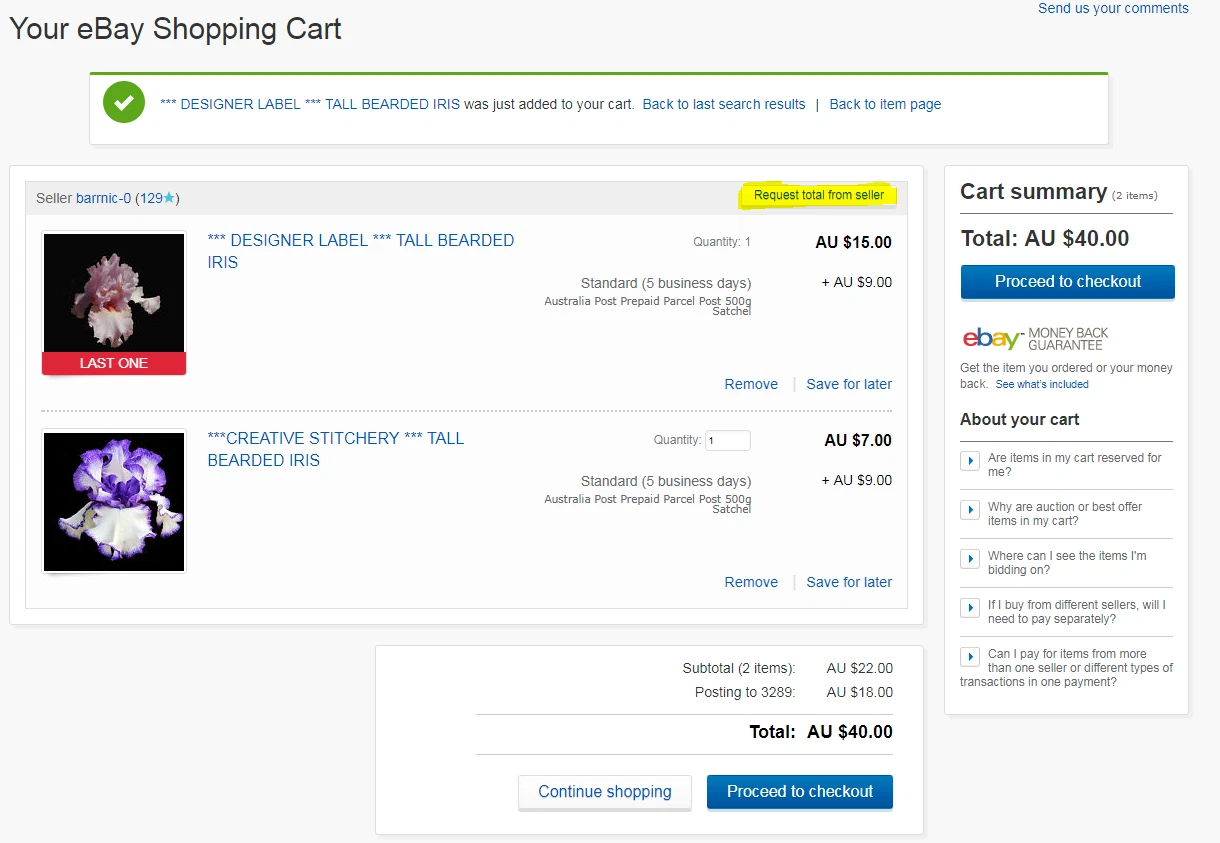Open the See what's included link
Image resolution: width=1220 pixels, height=843 pixels.
click(x=1042, y=384)
